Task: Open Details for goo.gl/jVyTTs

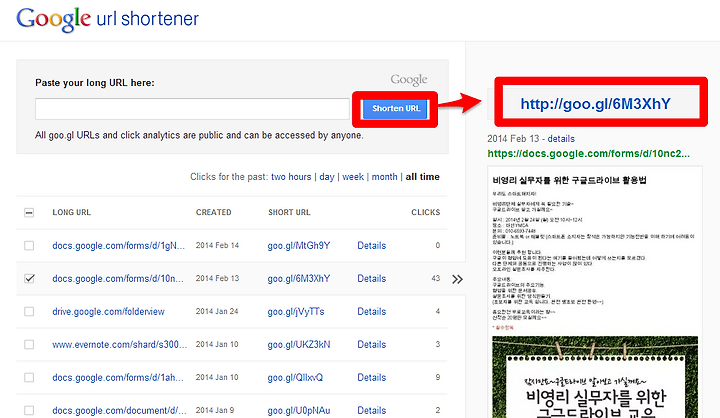Action: click(371, 312)
